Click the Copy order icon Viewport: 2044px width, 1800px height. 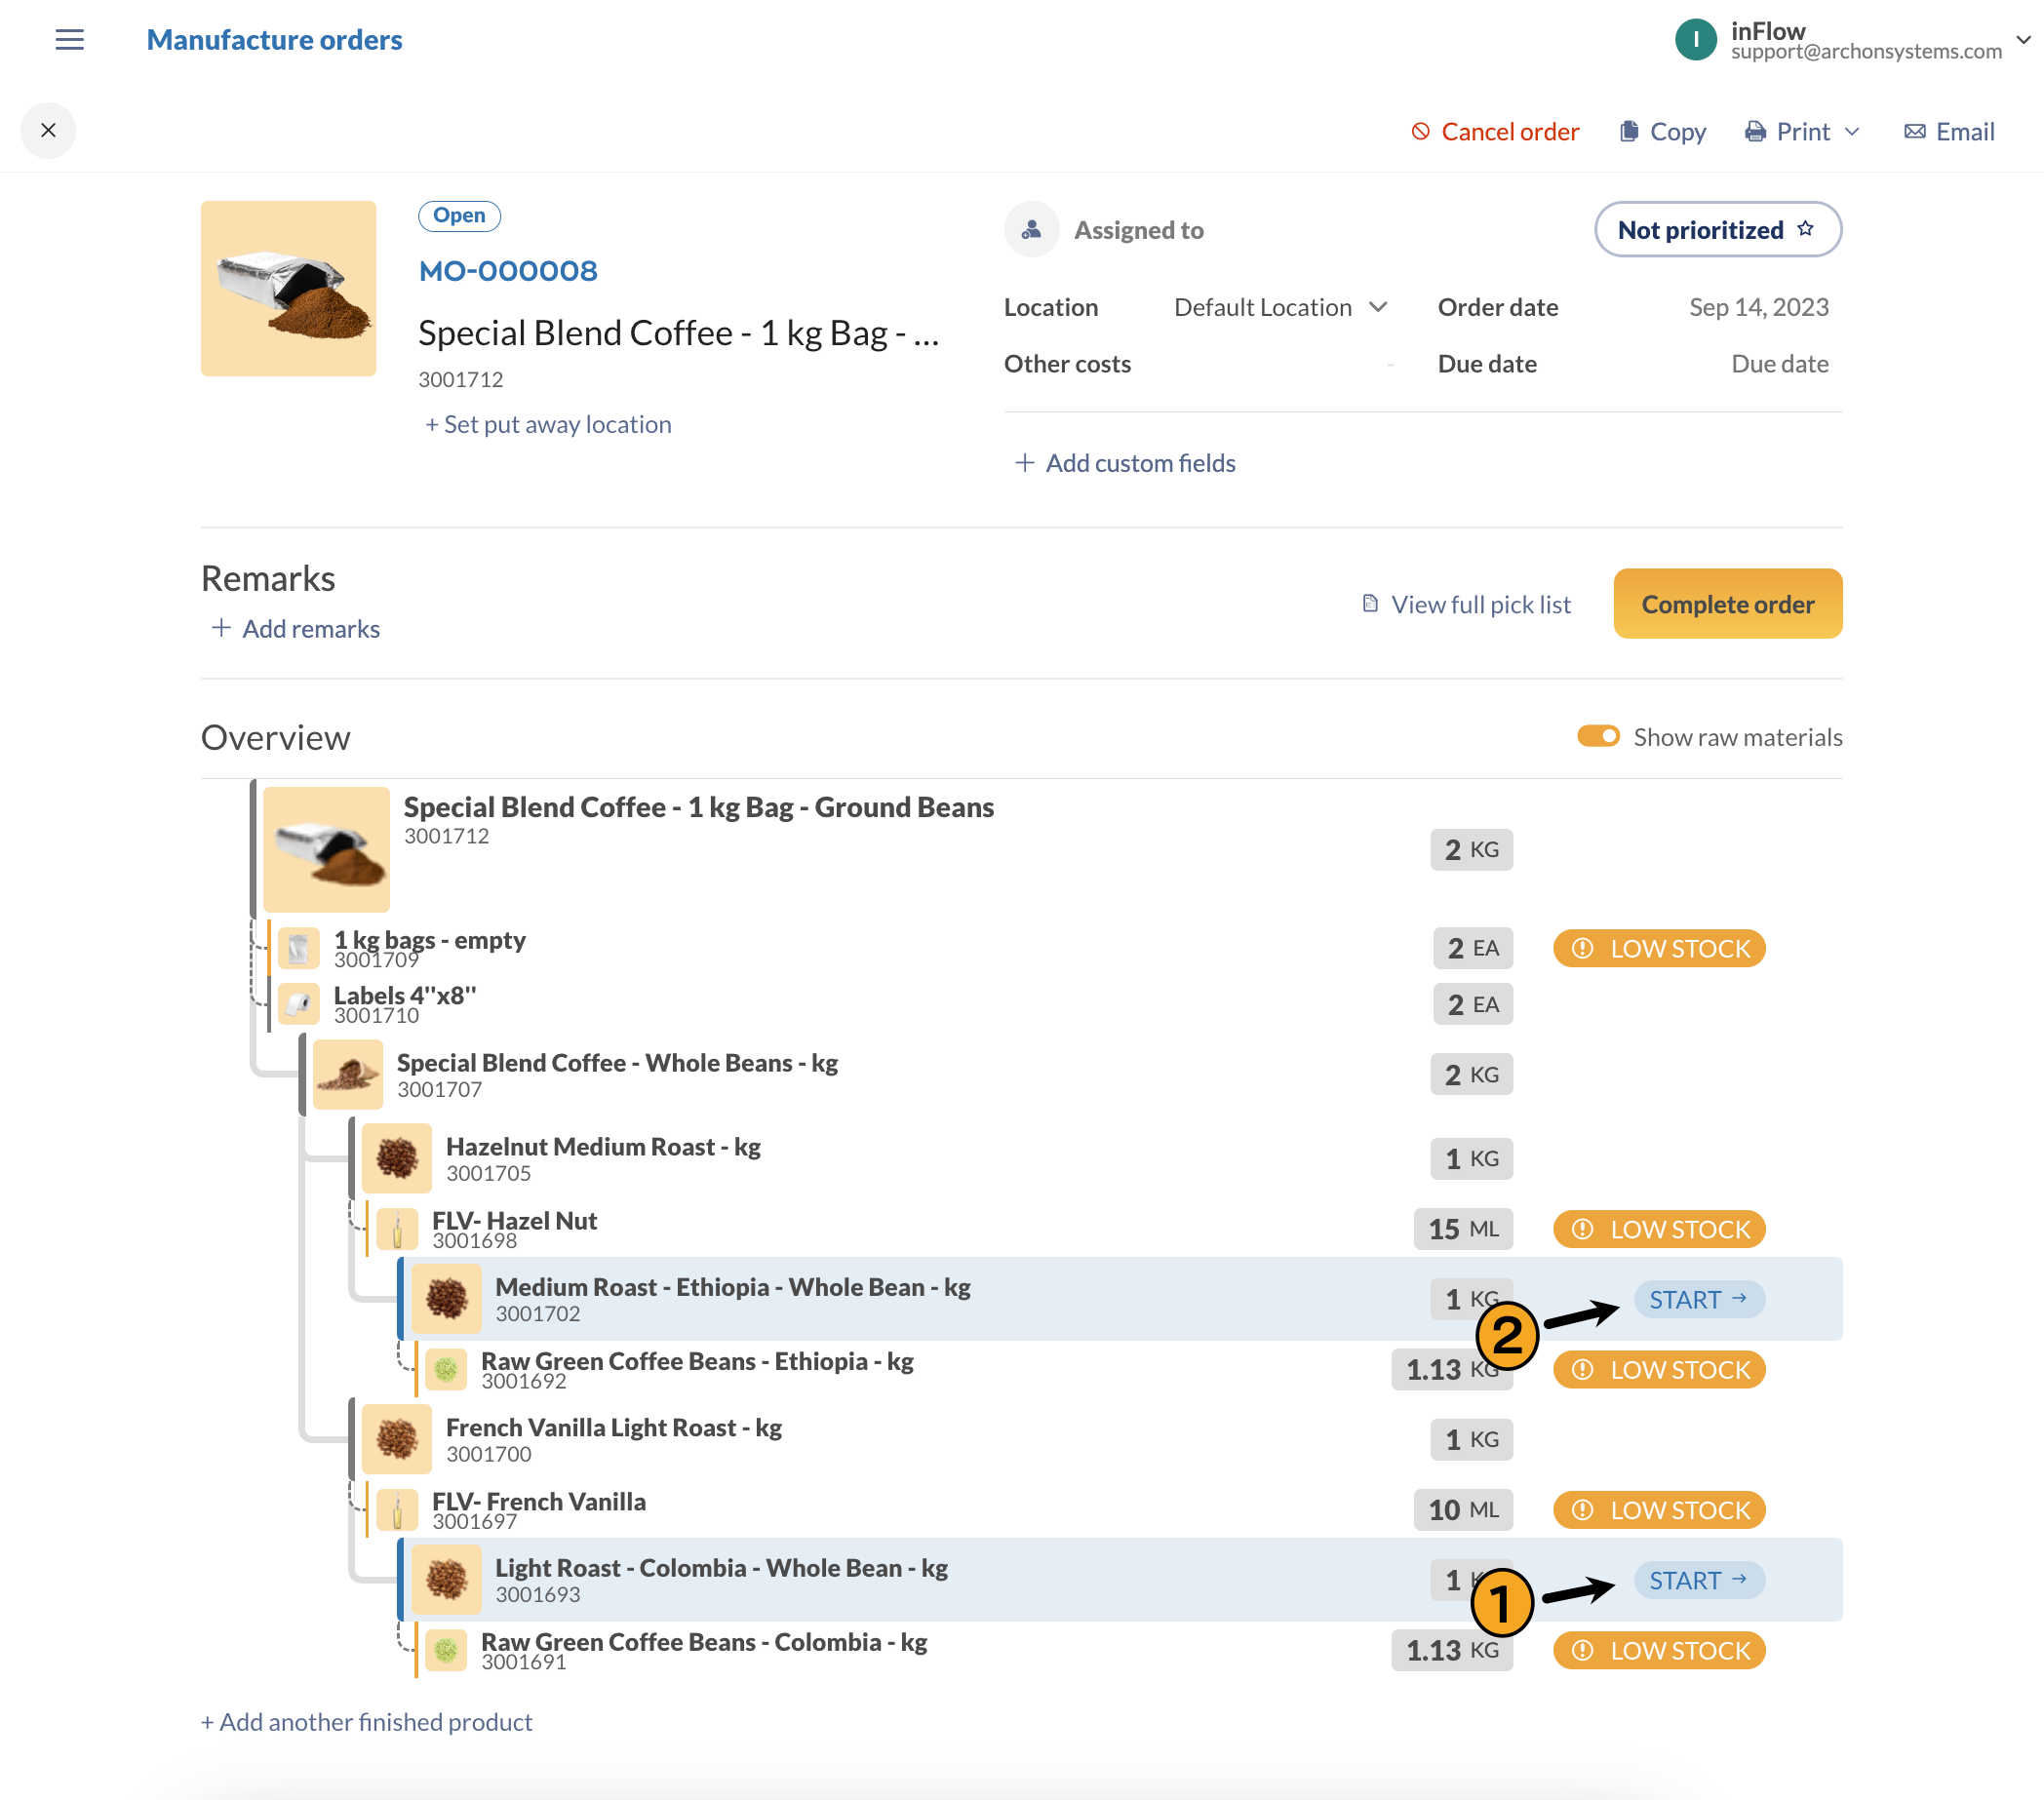pos(1629,132)
